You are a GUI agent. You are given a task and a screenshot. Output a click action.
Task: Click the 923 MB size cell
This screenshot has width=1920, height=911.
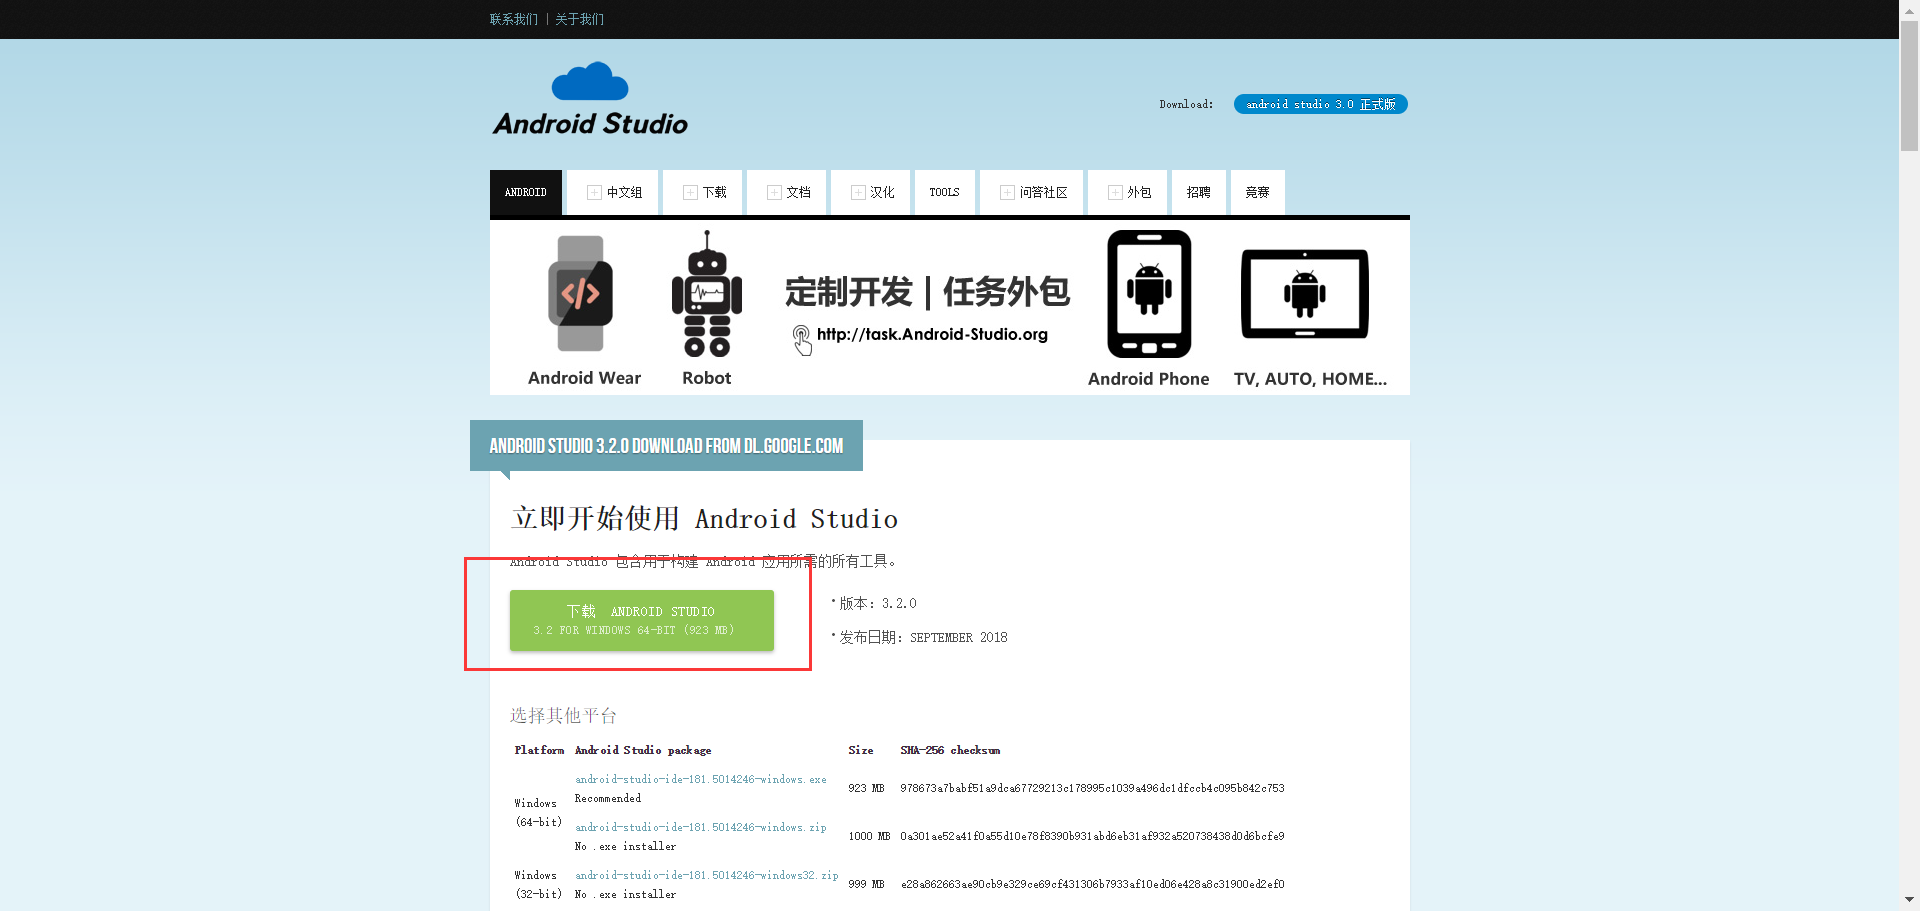[866, 788]
